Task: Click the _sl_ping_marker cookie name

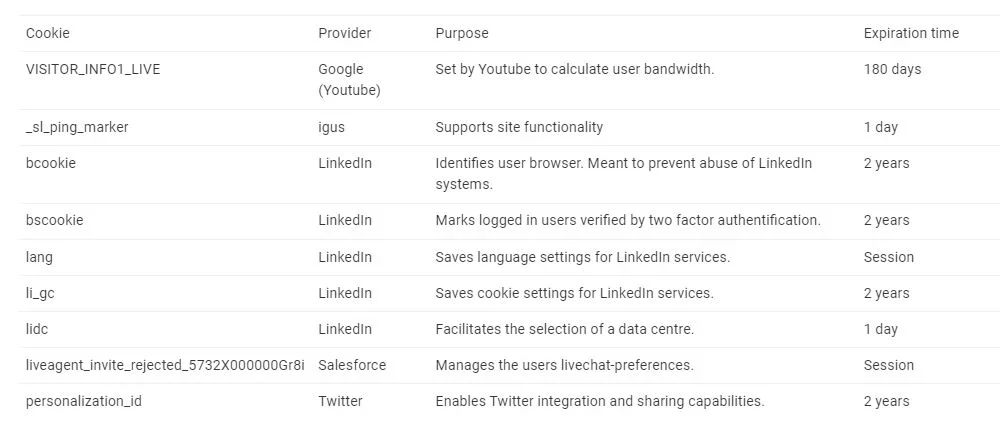Action: 77,127
